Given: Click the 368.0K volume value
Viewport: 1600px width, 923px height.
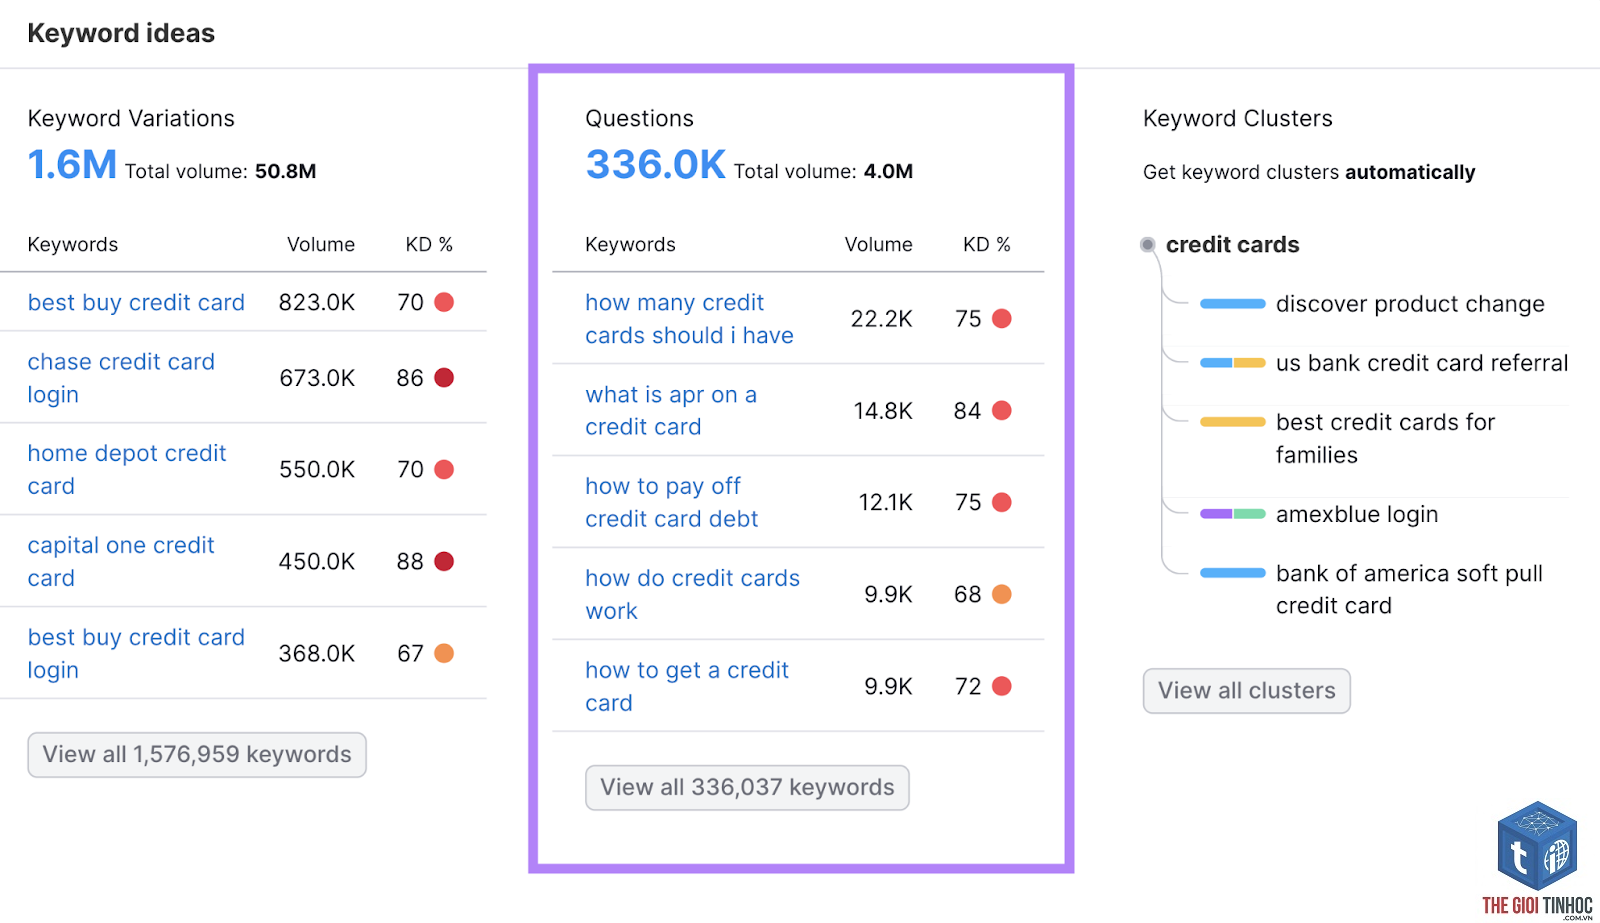Looking at the screenshot, I should click(x=317, y=653).
